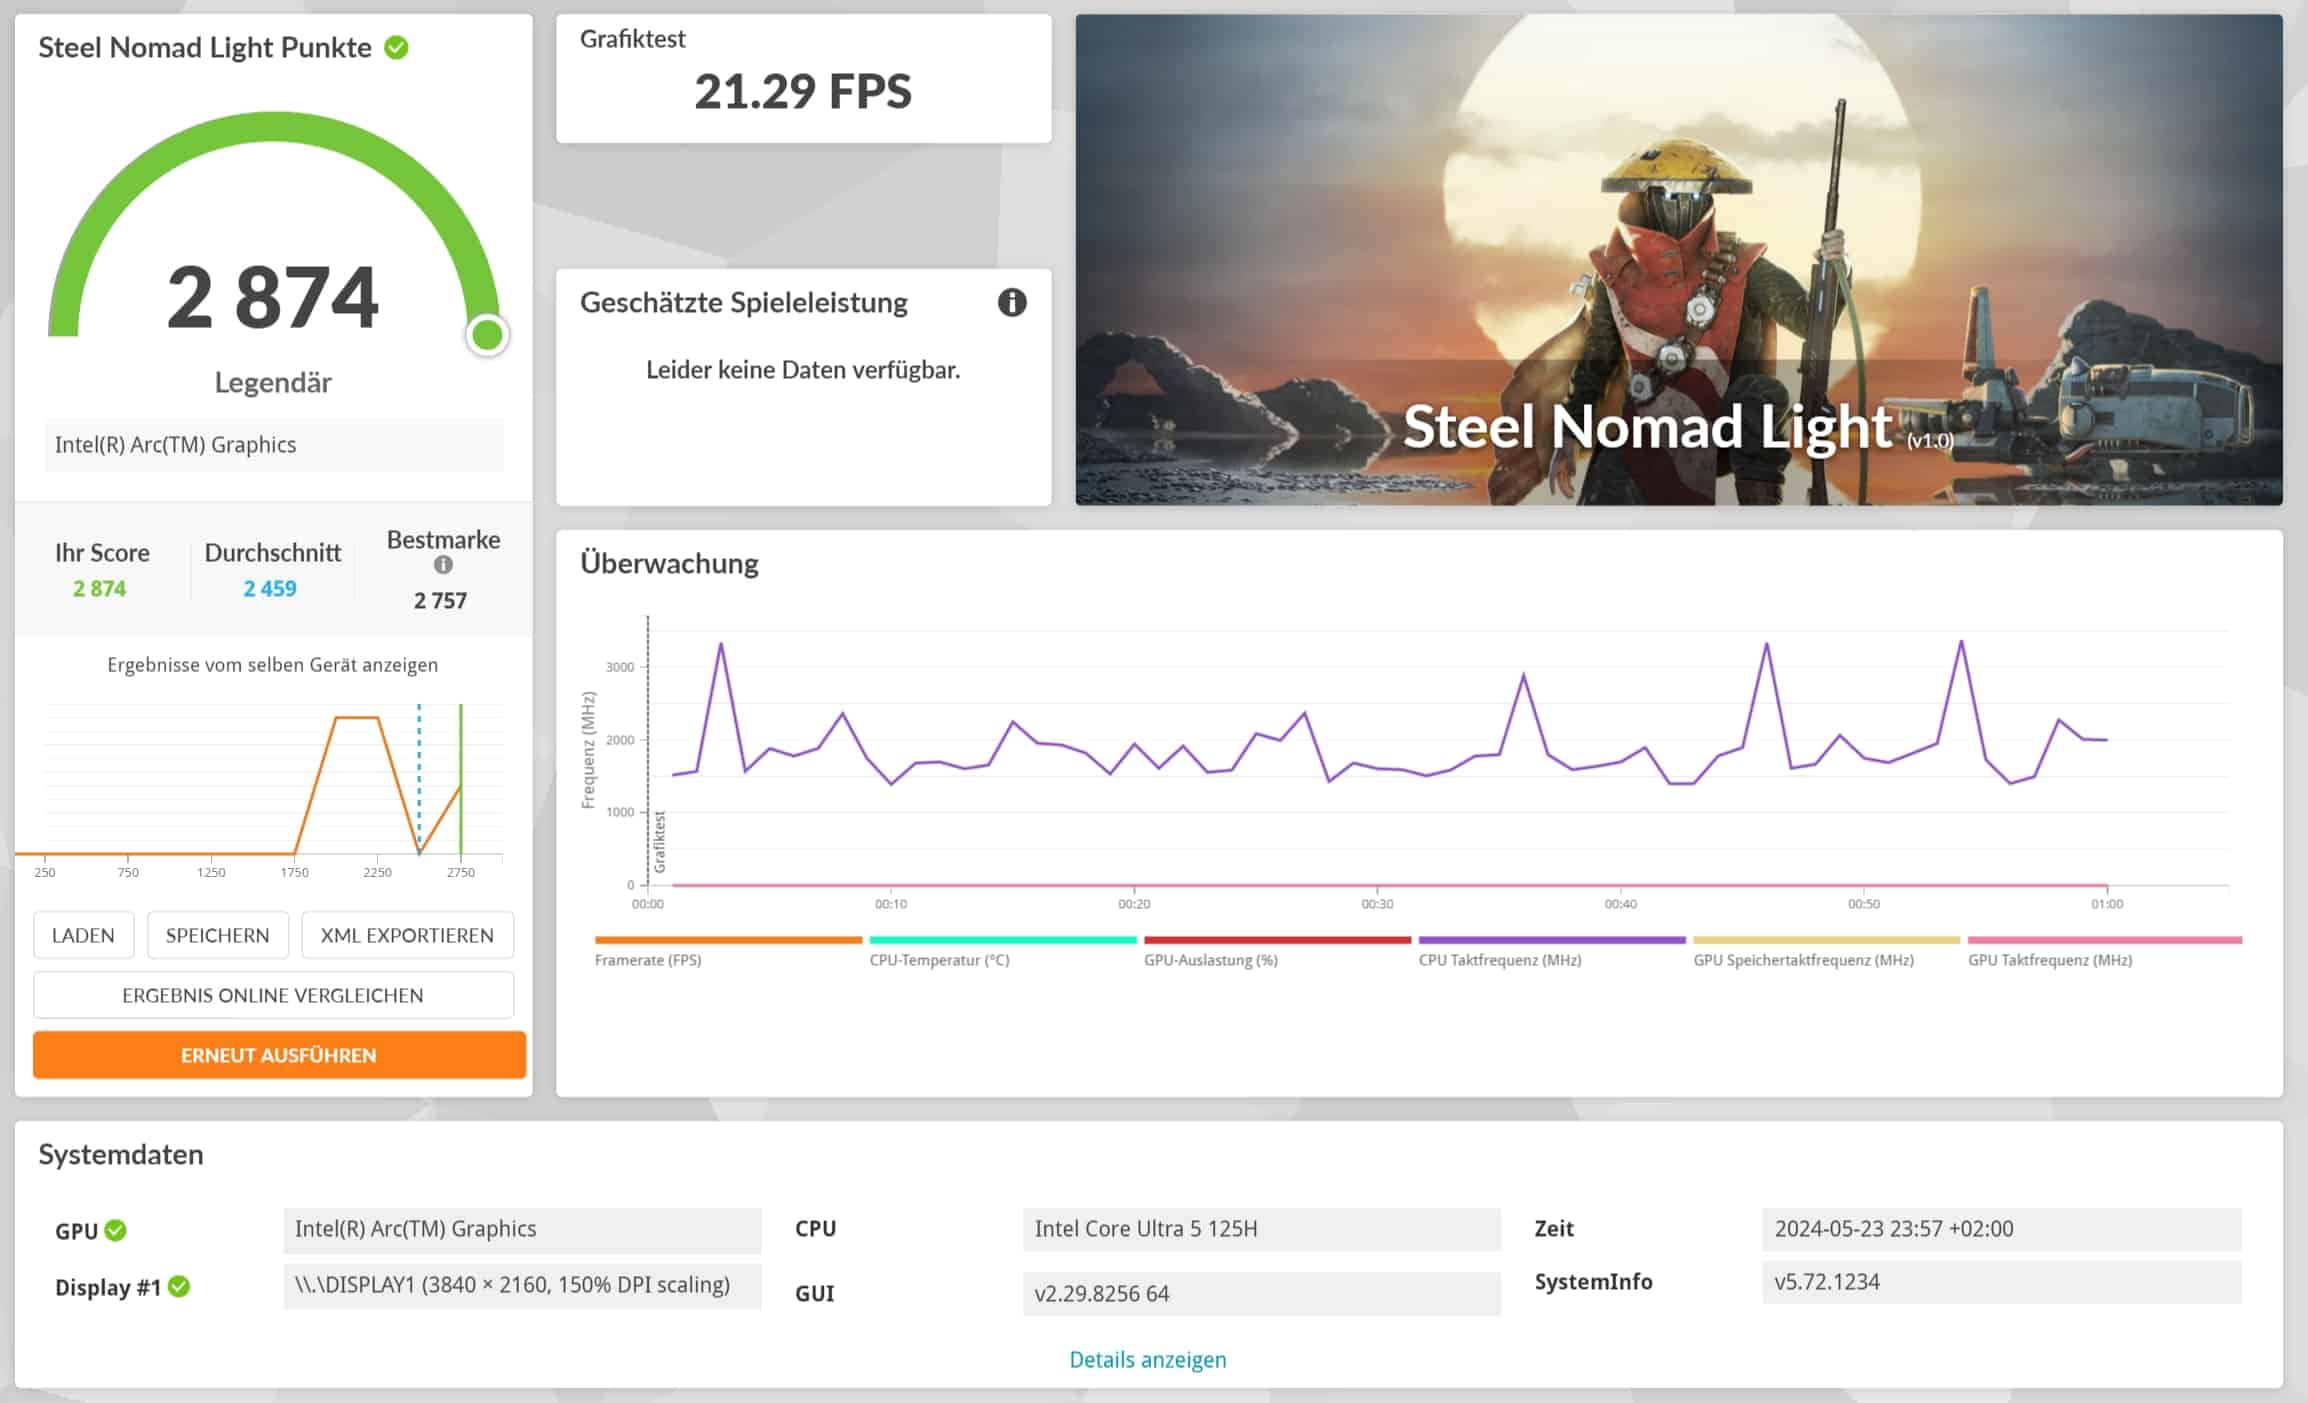Click the green gauge indicator dot
The image size is (2308, 1403).
click(487, 336)
